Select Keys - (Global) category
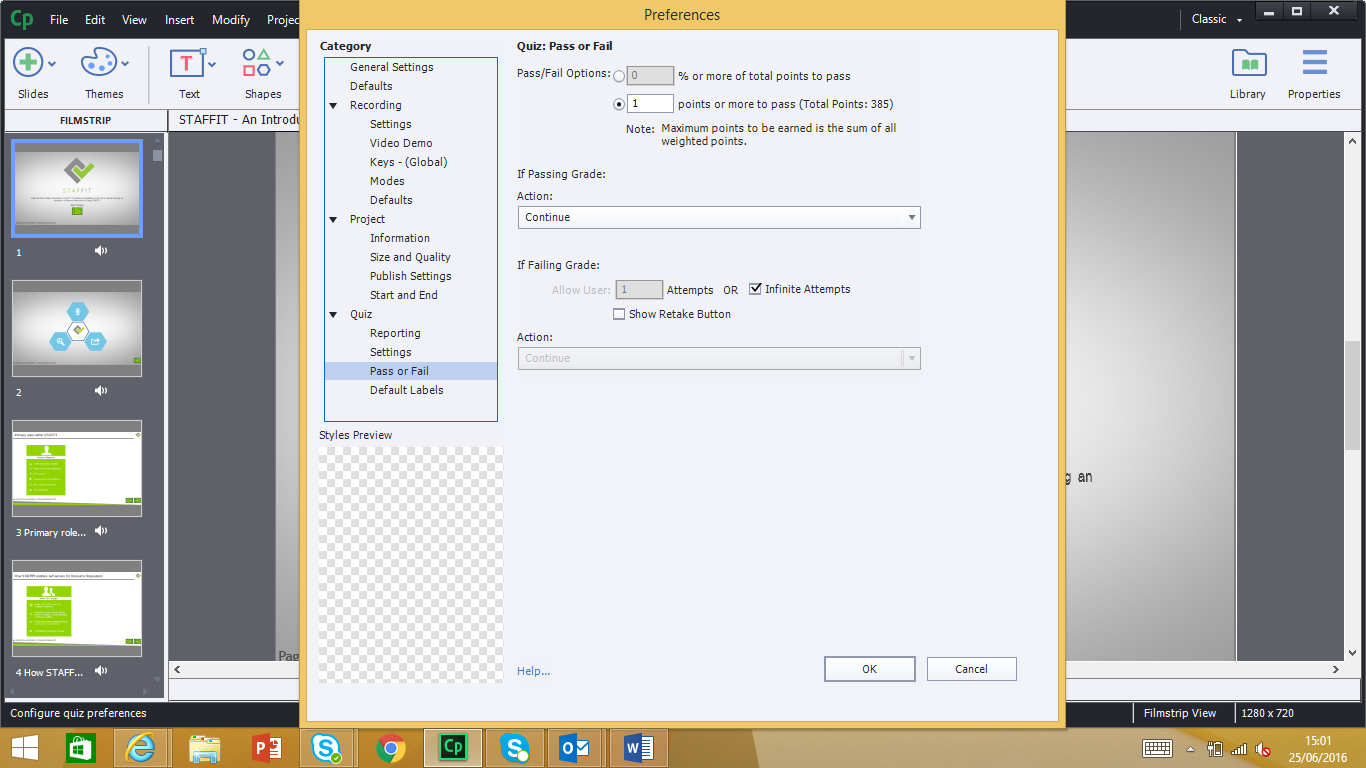The height and width of the screenshot is (768, 1366). (x=409, y=162)
